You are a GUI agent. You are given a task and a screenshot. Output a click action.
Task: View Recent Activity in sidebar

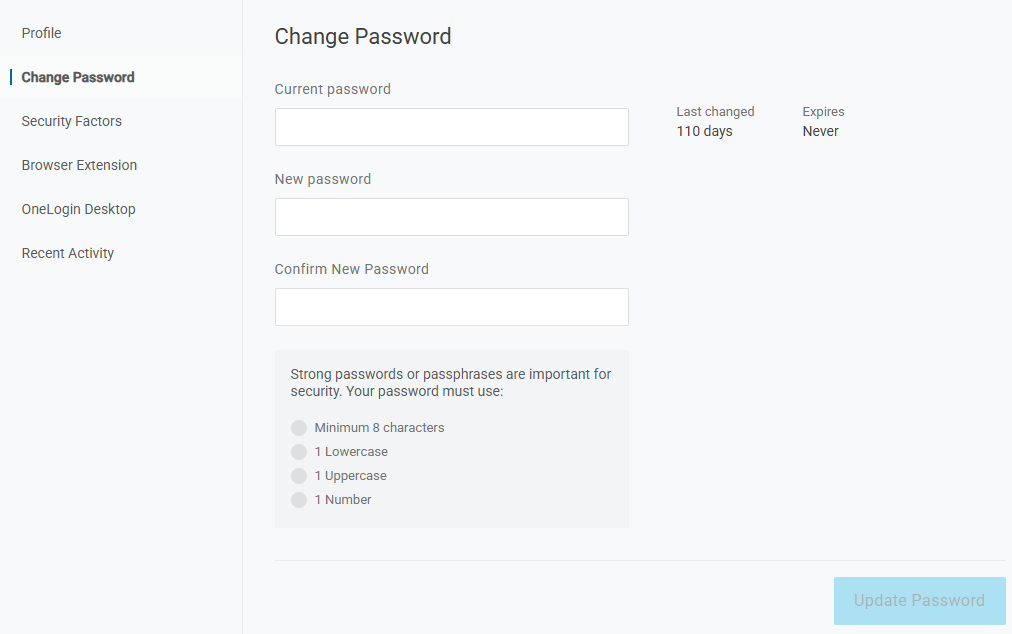pyautogui.click(x=68, y=253)
